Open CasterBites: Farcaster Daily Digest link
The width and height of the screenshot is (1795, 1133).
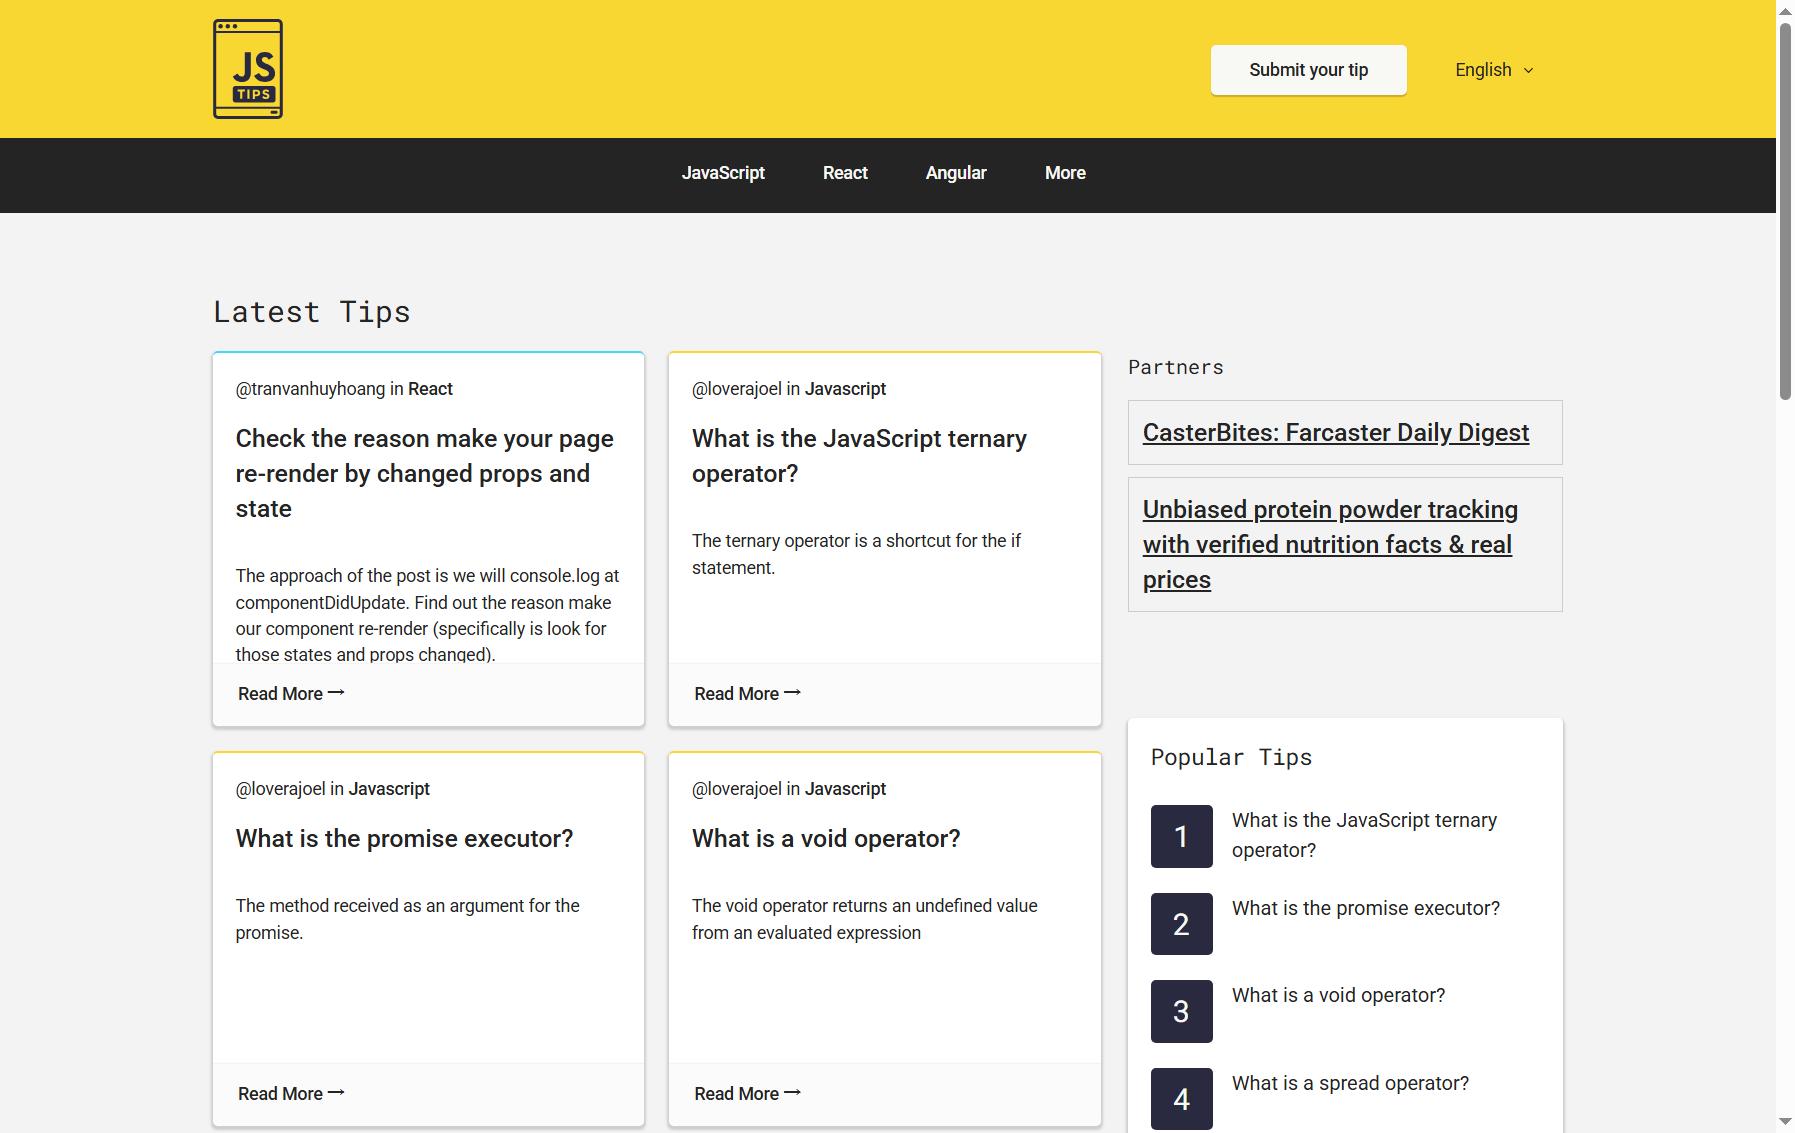(x=1335, y=433)
